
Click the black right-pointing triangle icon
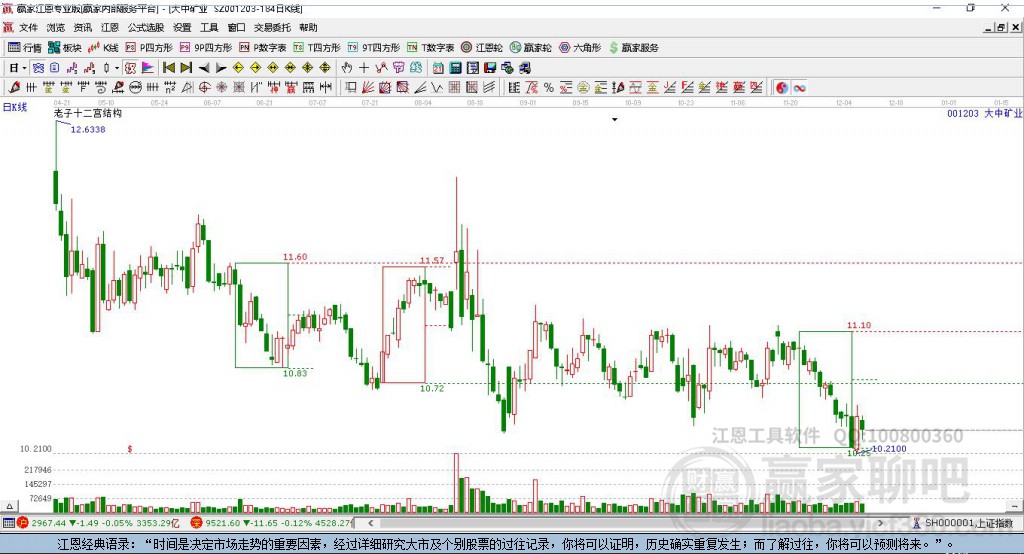point(221,68)
